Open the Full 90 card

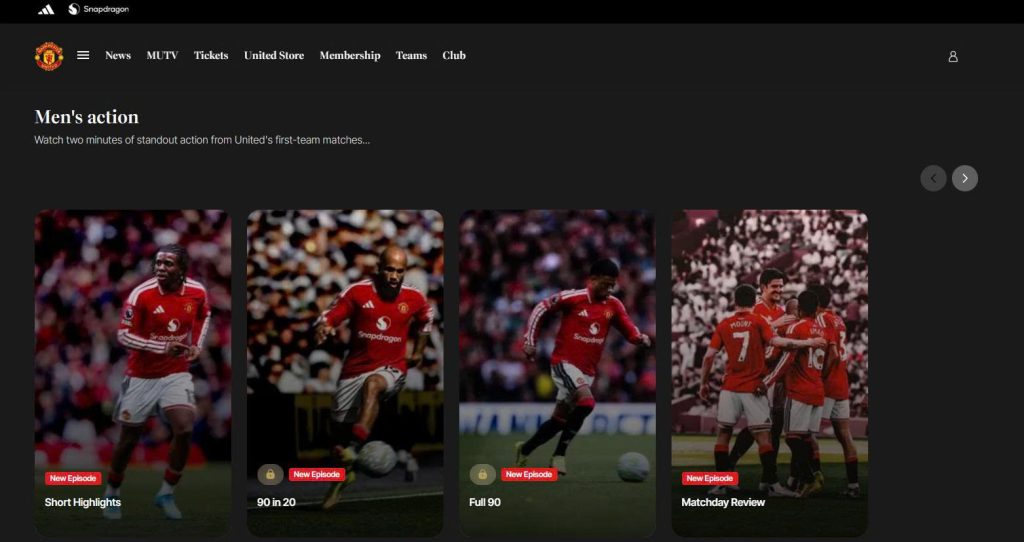tap(557, 373)
